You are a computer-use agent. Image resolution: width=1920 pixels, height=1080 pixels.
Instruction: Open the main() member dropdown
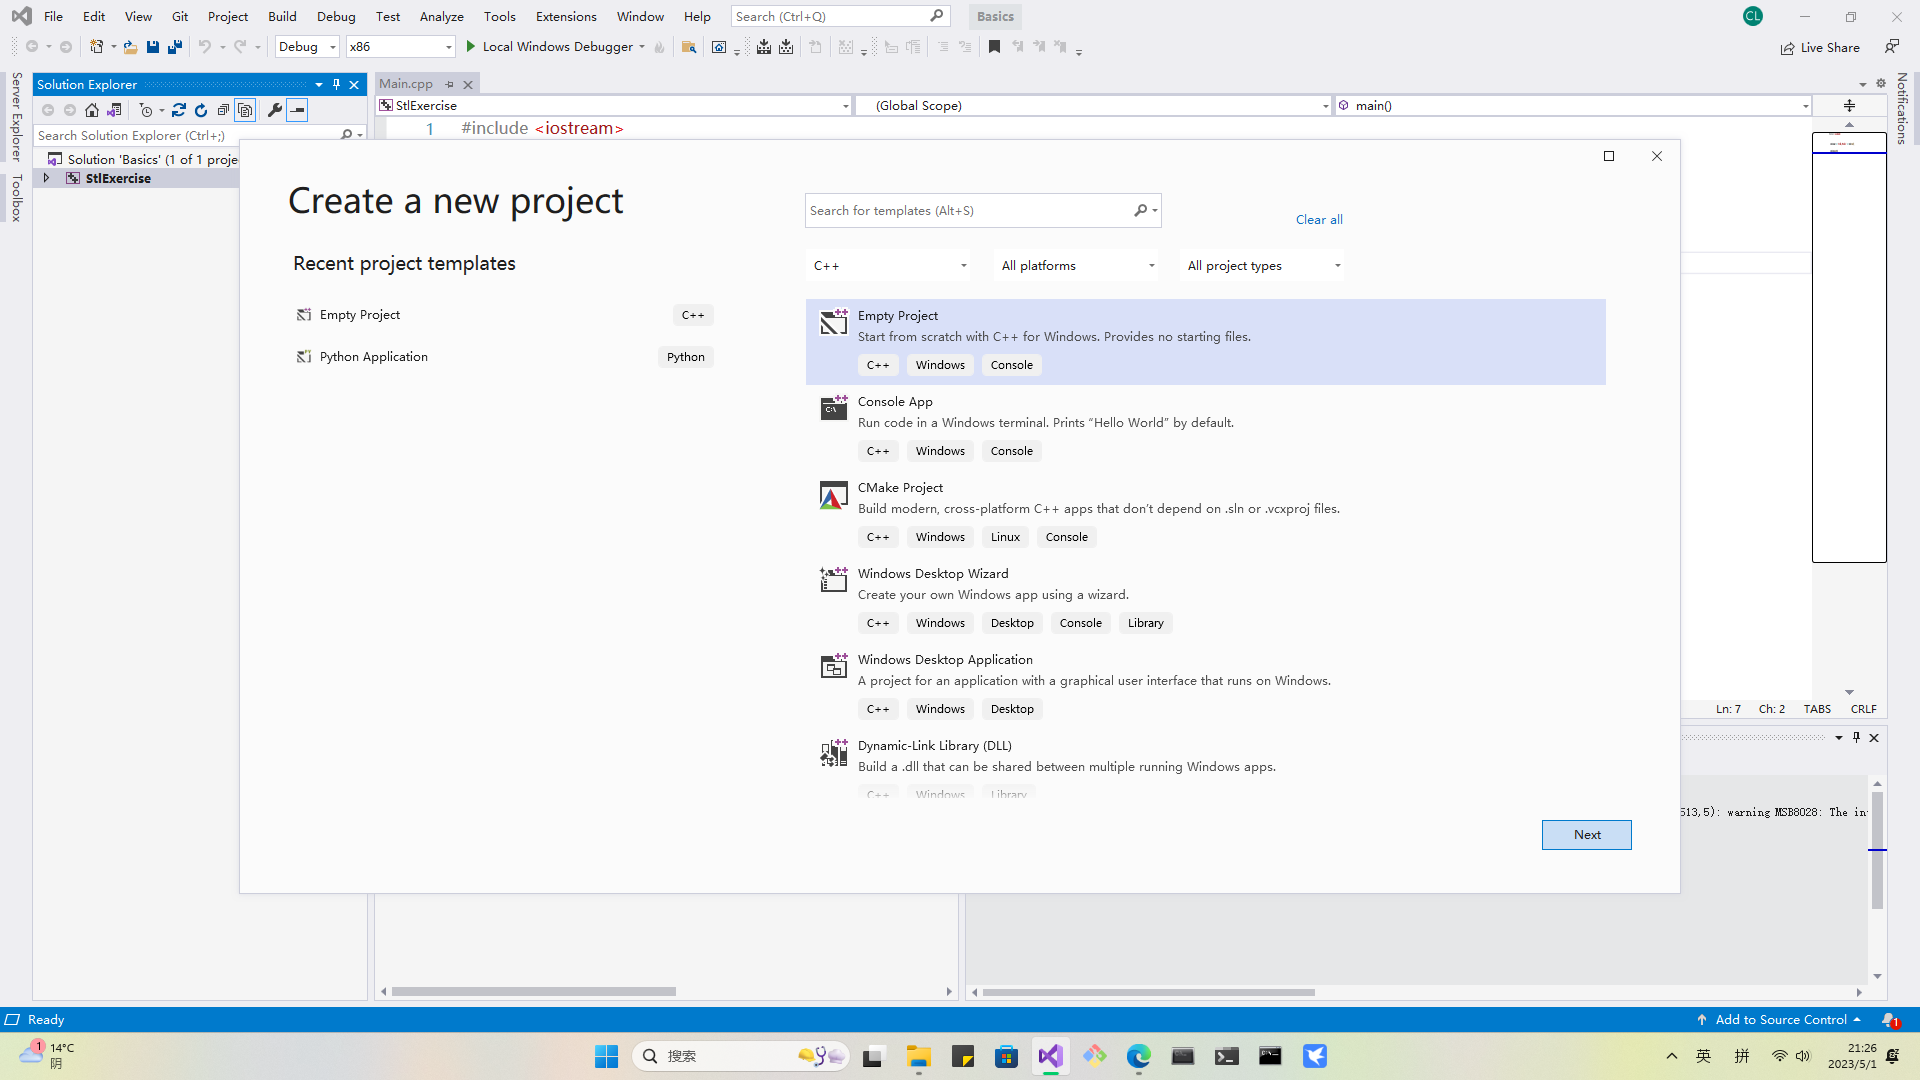point(1574,106)
